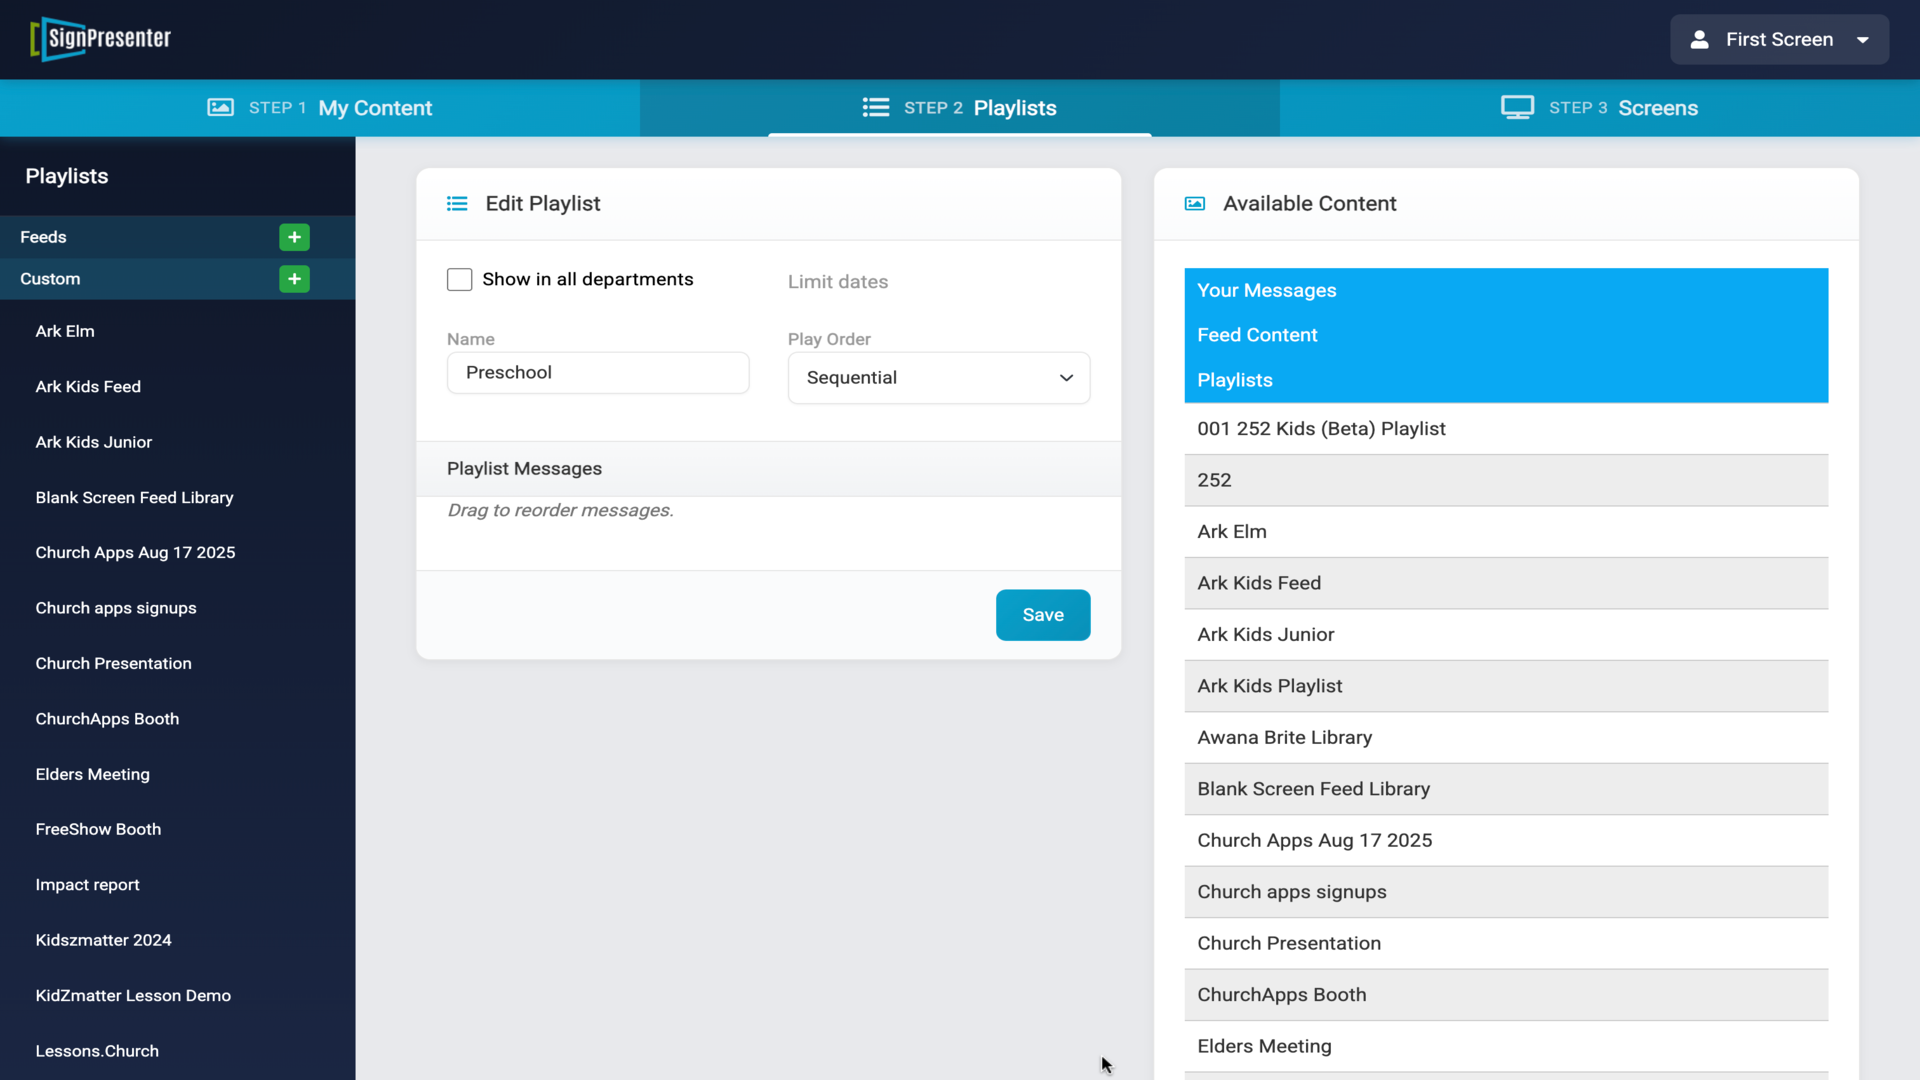Enable Show in all departments checkbox

point(459,280)
